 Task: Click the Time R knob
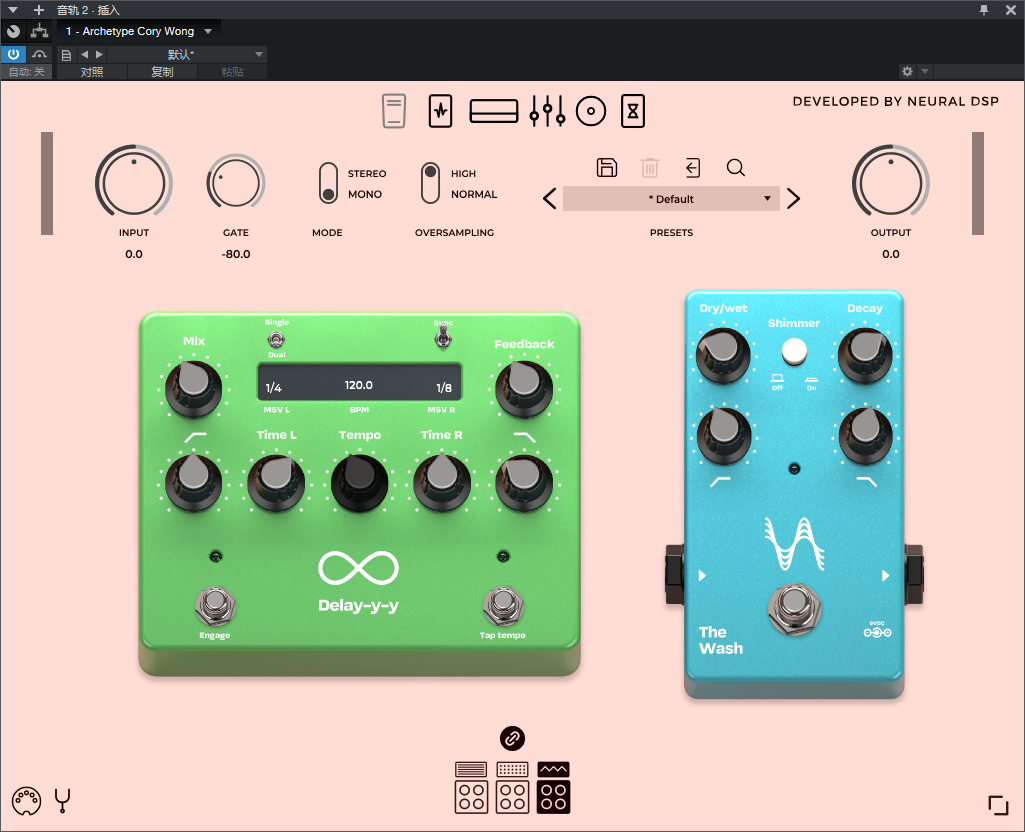coord(442,482)
